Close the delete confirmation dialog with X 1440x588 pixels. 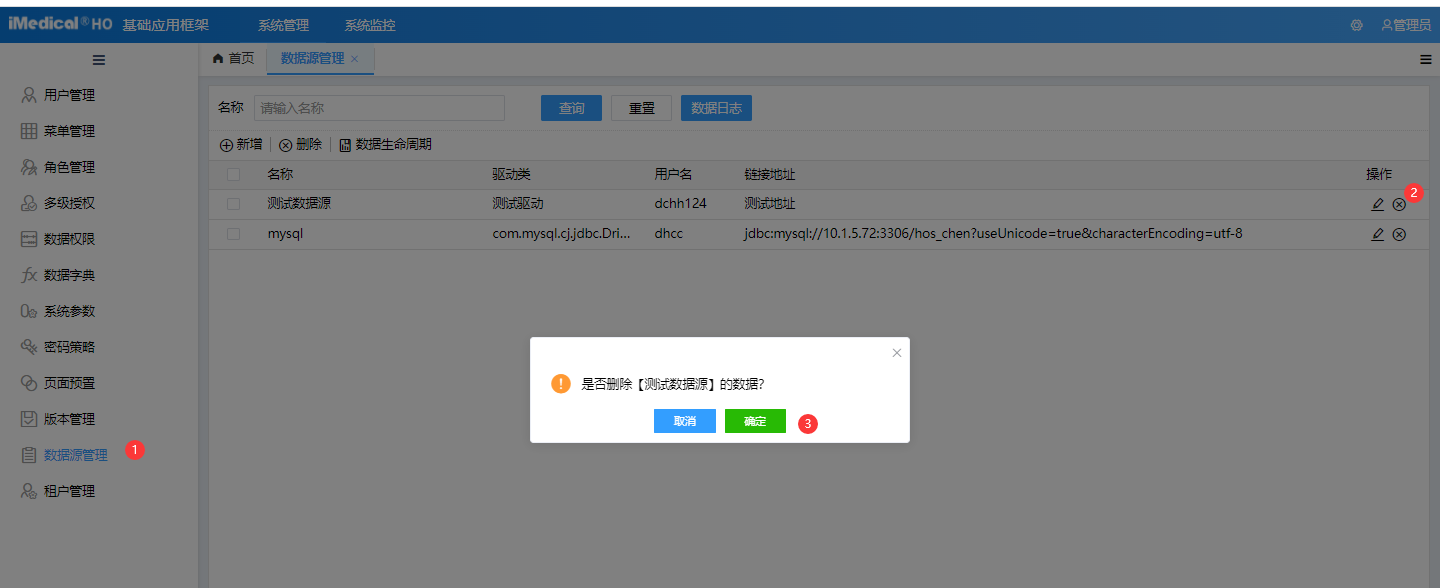coord(896,353)
